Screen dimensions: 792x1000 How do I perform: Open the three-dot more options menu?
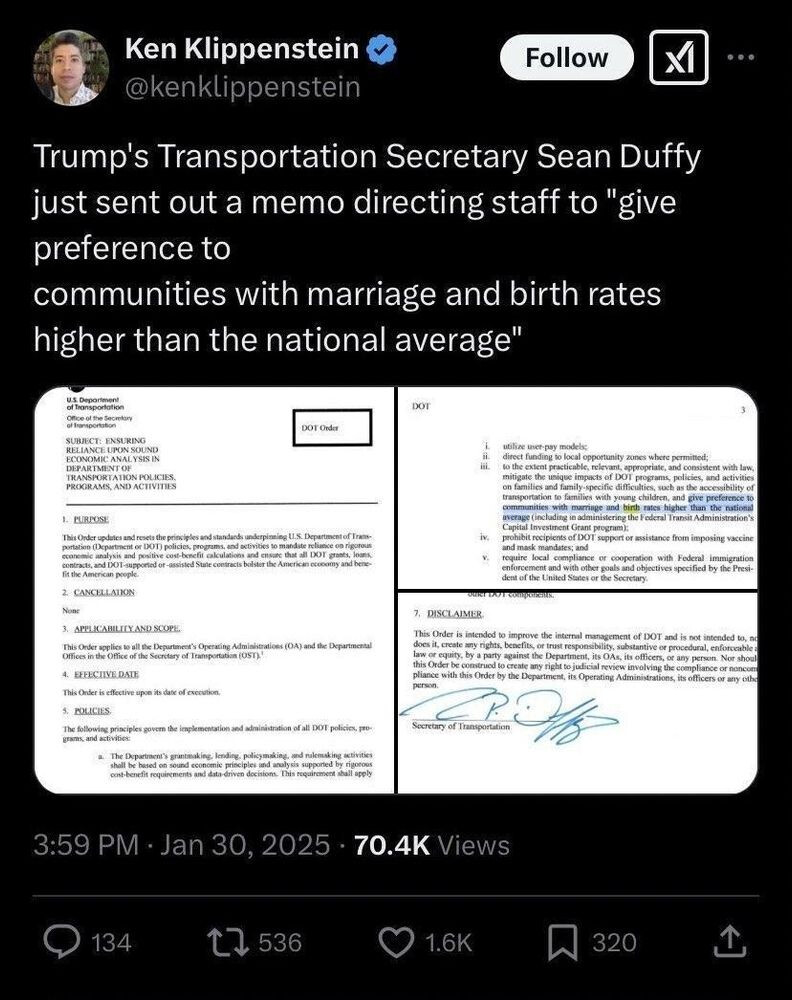741,57
